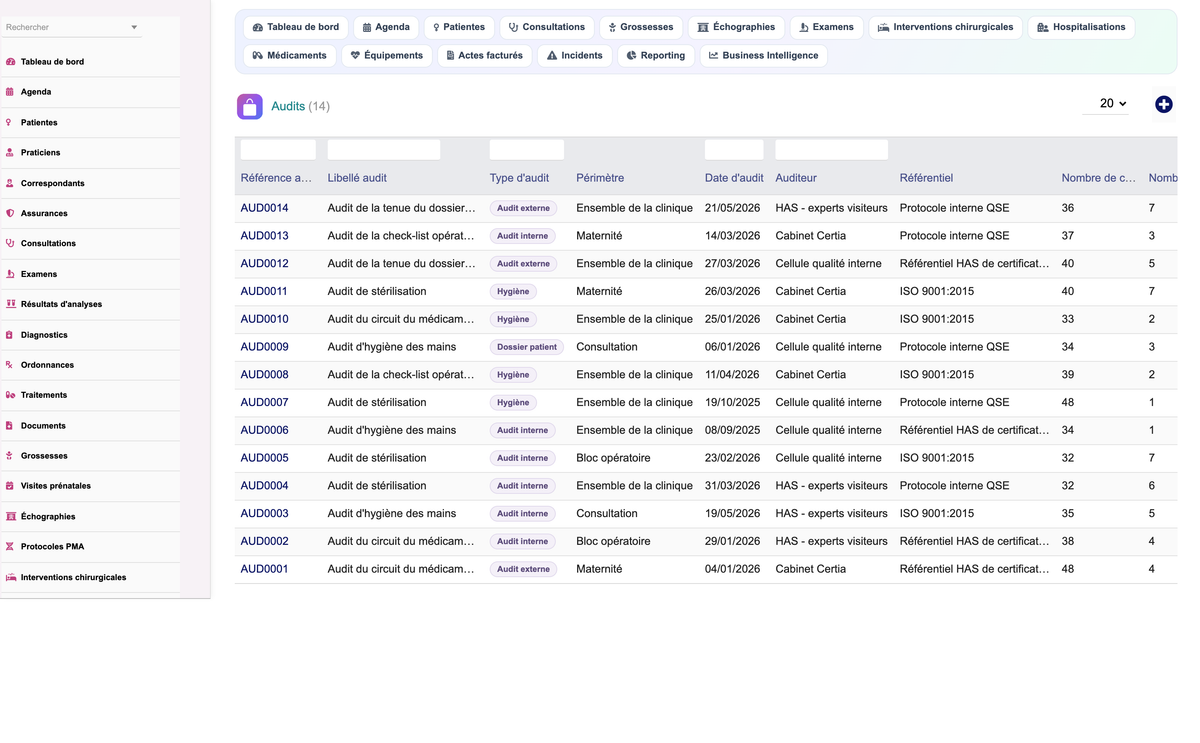The width and height of the screenshot is (1200, 743).
Task: Click the Examens icon in sidebar
Action: (10, 274)
